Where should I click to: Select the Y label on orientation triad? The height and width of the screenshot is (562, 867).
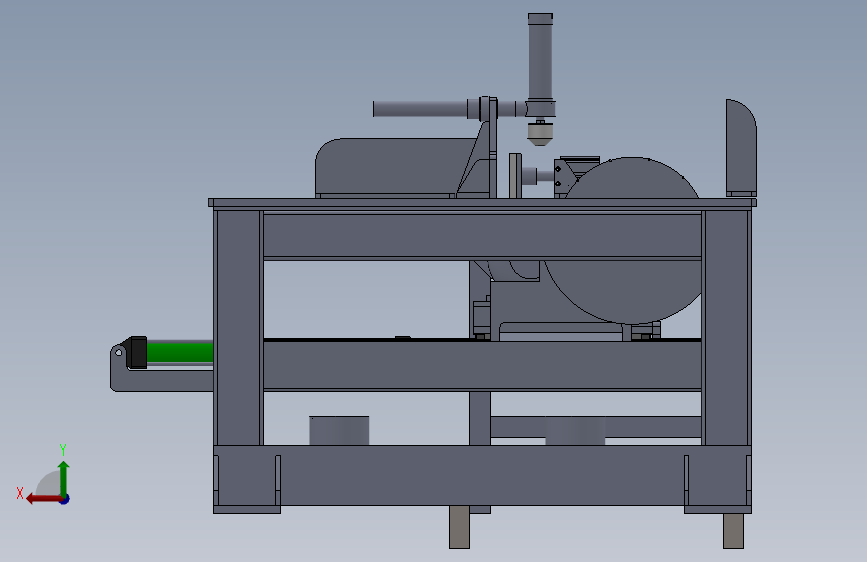pos(63,449)
